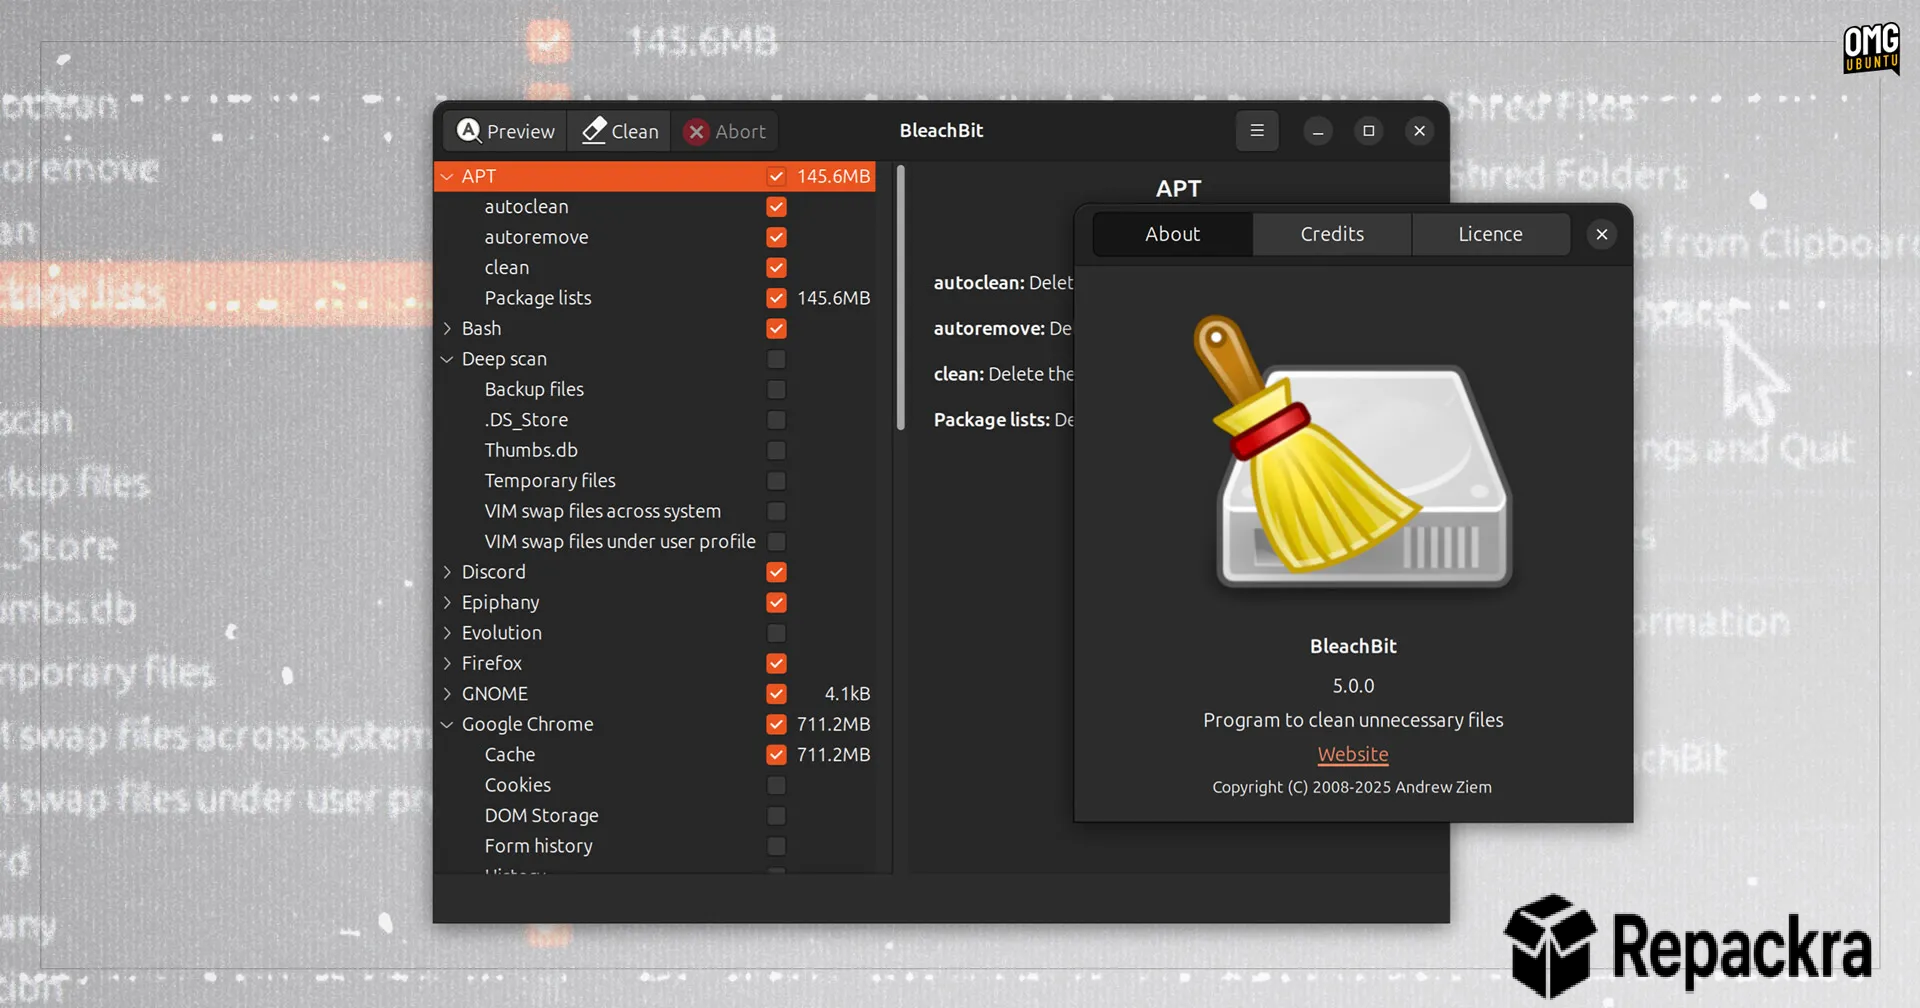This screenshot has height=1008, width=1920.
Task: Collapse the Google Chrome group
Action: 447,724
